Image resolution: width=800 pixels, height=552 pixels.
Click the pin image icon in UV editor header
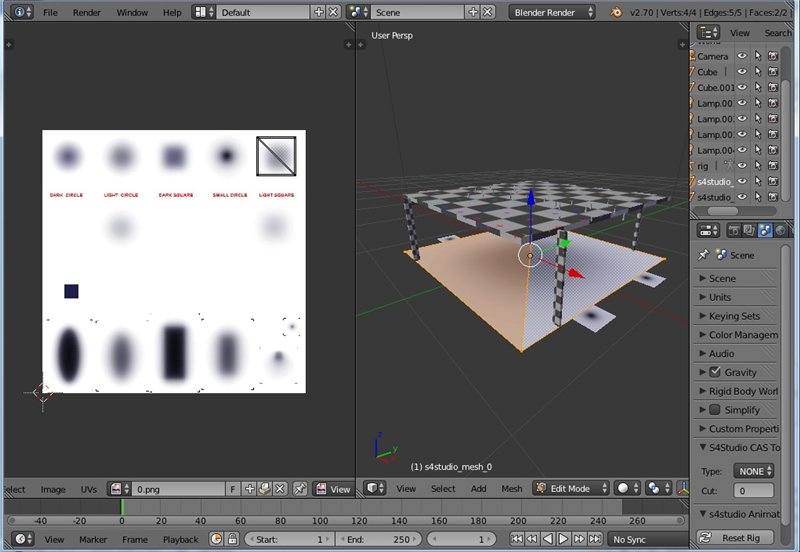299,489
